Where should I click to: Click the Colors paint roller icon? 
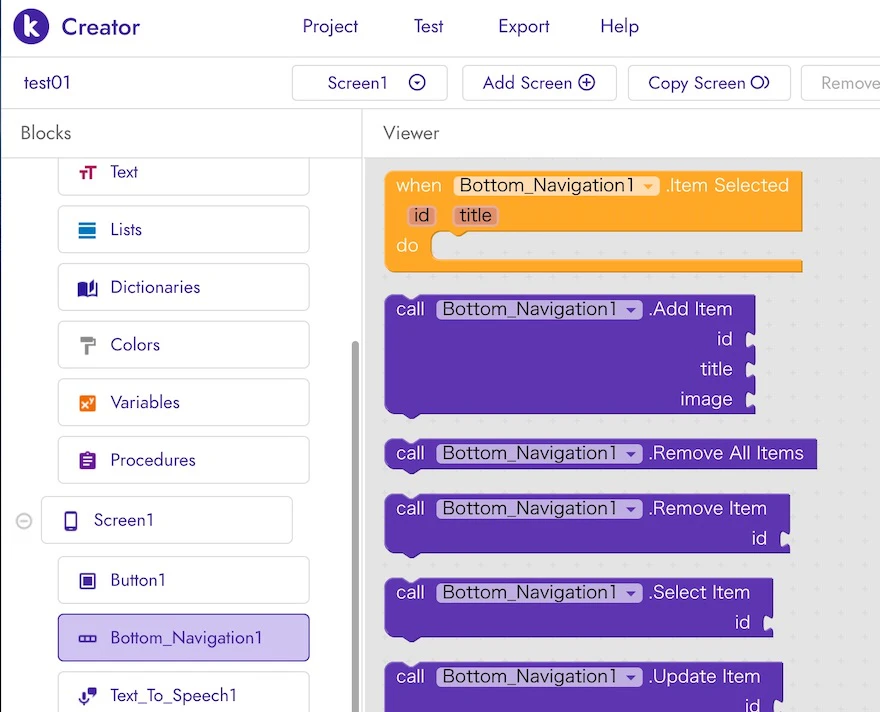point(87,345)
